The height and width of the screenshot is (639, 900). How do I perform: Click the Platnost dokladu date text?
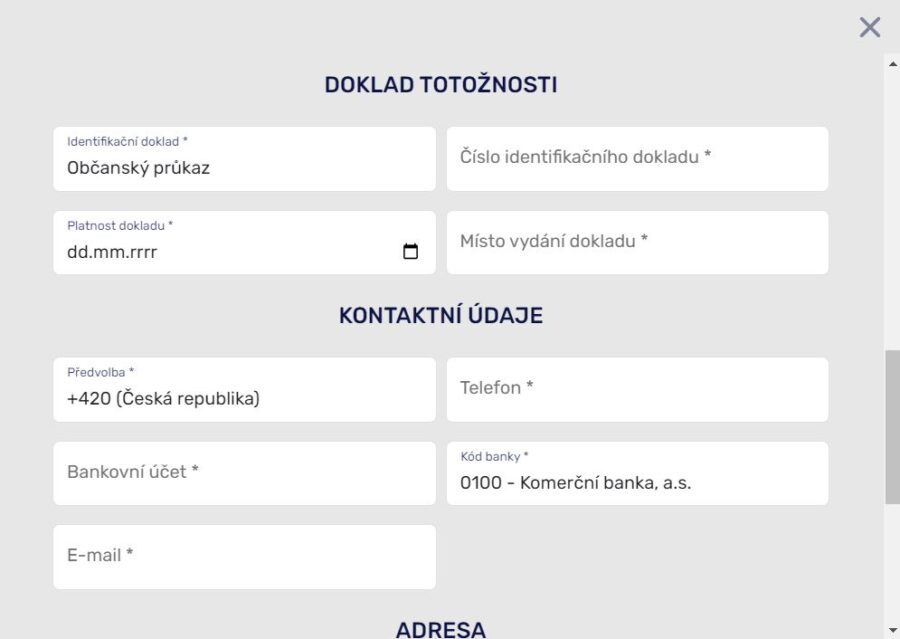[x=112, y=252]
